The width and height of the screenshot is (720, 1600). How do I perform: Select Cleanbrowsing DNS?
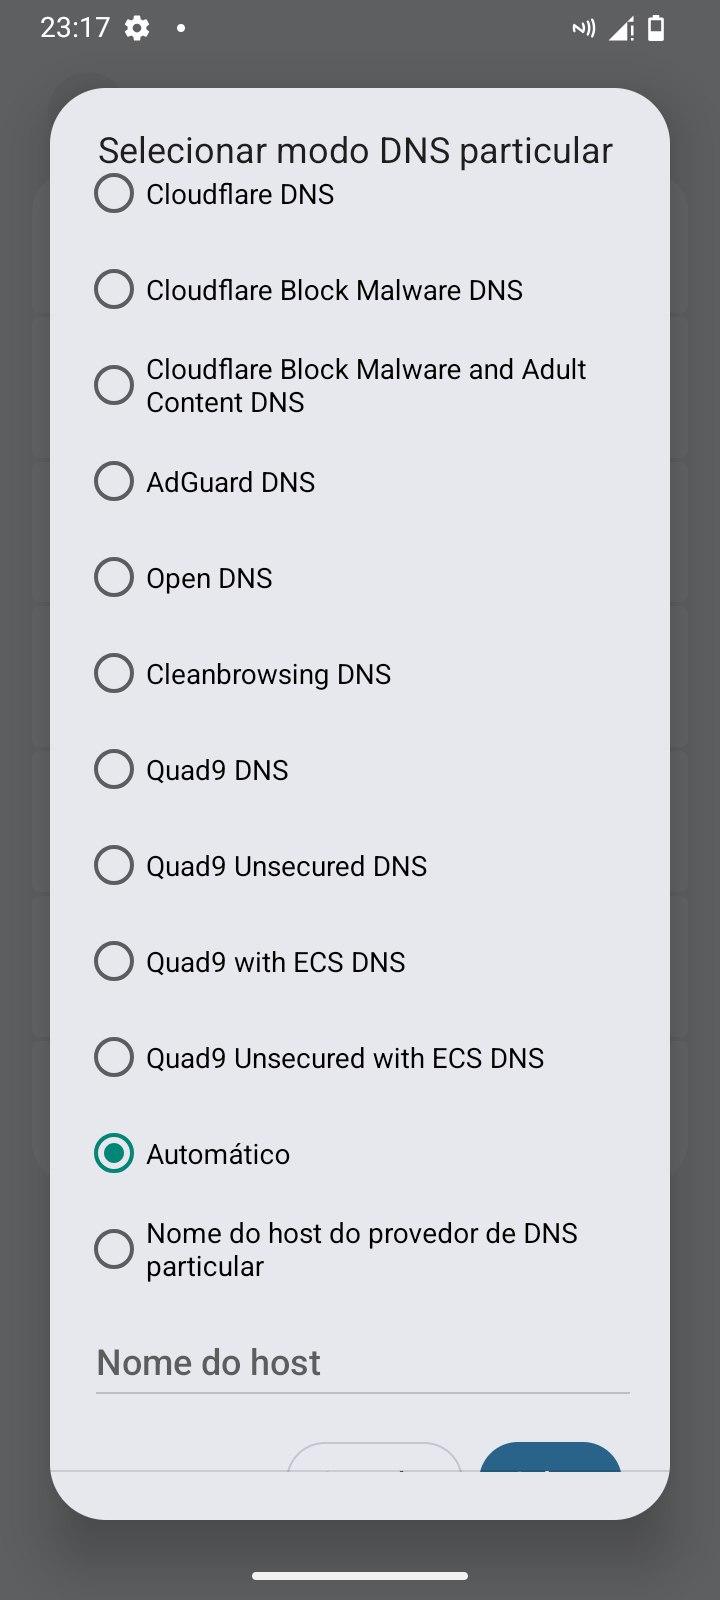114,674
